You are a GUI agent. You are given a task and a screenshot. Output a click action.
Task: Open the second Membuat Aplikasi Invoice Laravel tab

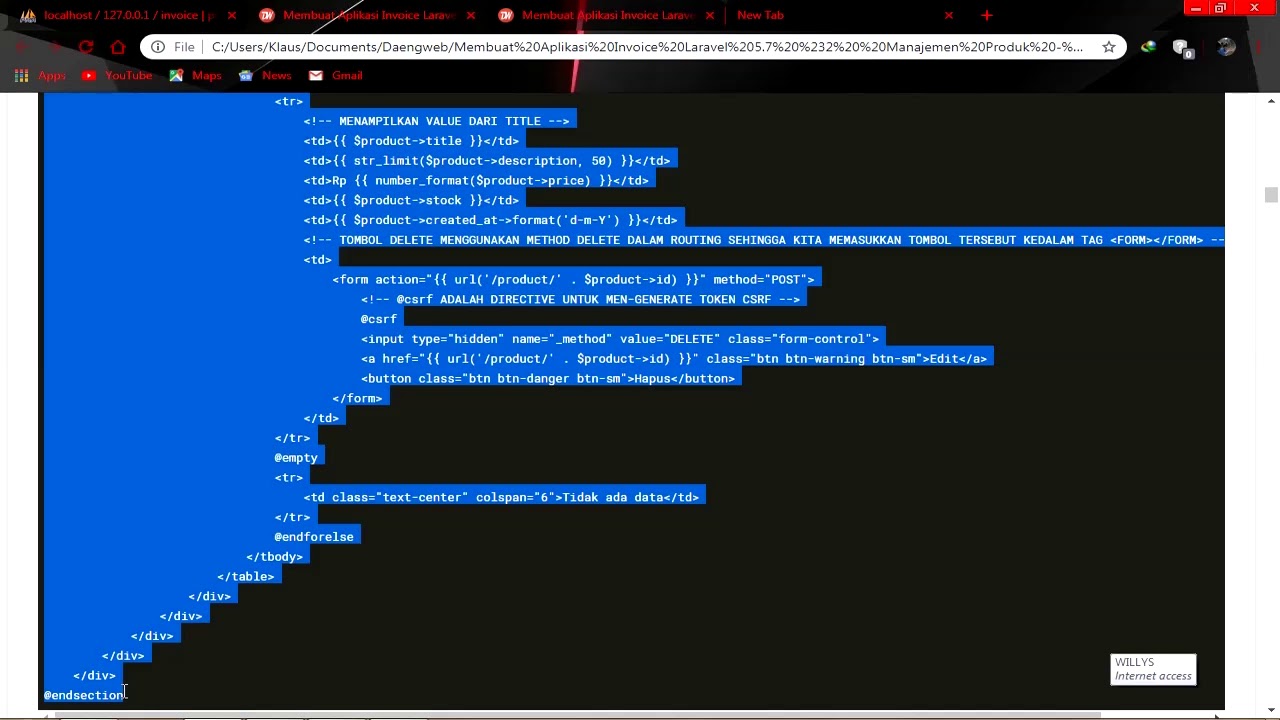point(367,15)
